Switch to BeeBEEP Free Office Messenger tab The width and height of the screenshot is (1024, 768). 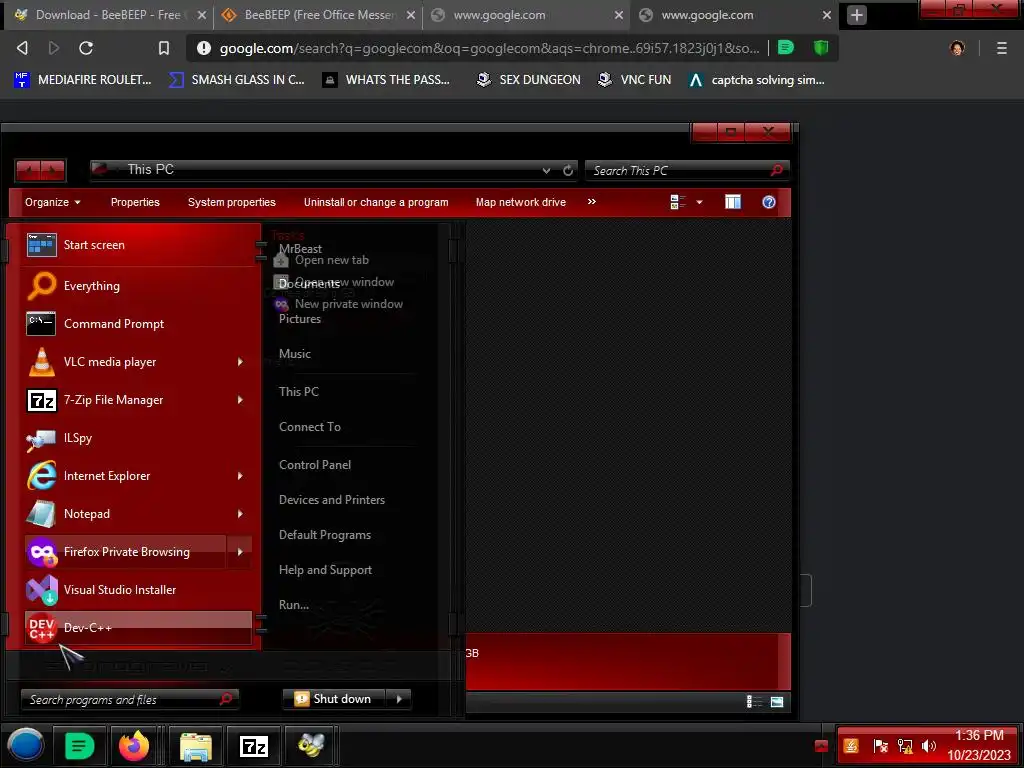point(319,15)
